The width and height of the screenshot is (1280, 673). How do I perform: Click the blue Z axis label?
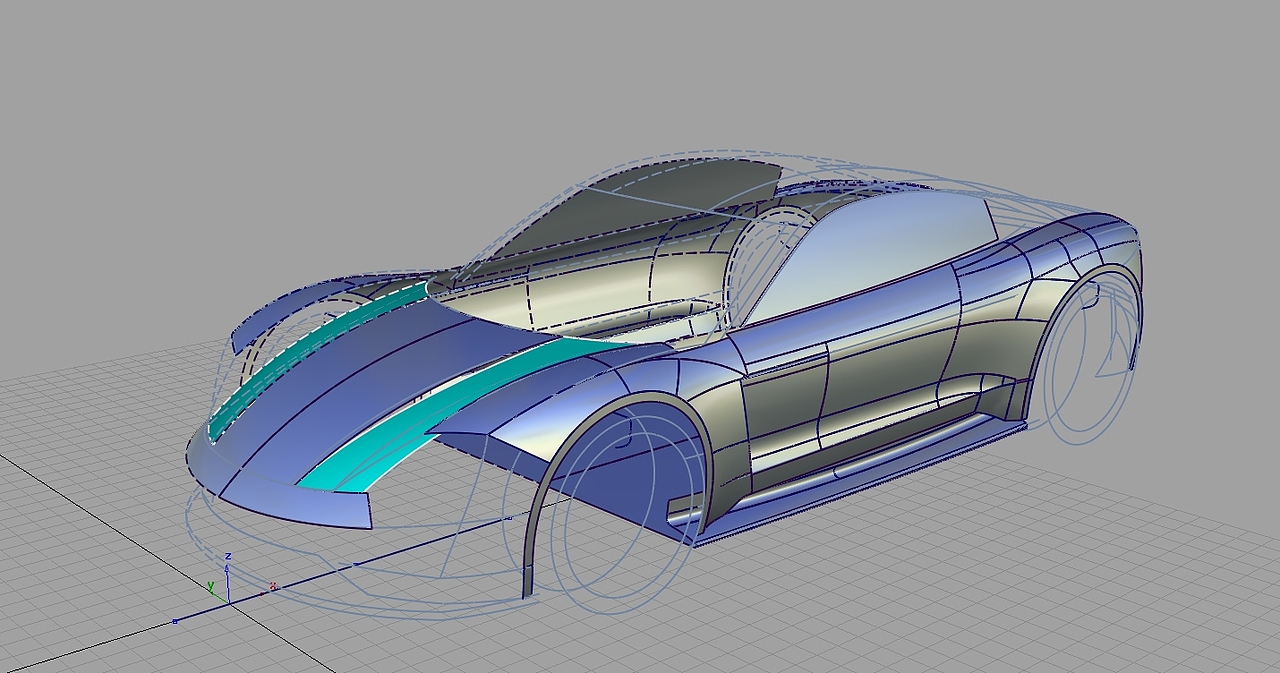pos(229,557)
